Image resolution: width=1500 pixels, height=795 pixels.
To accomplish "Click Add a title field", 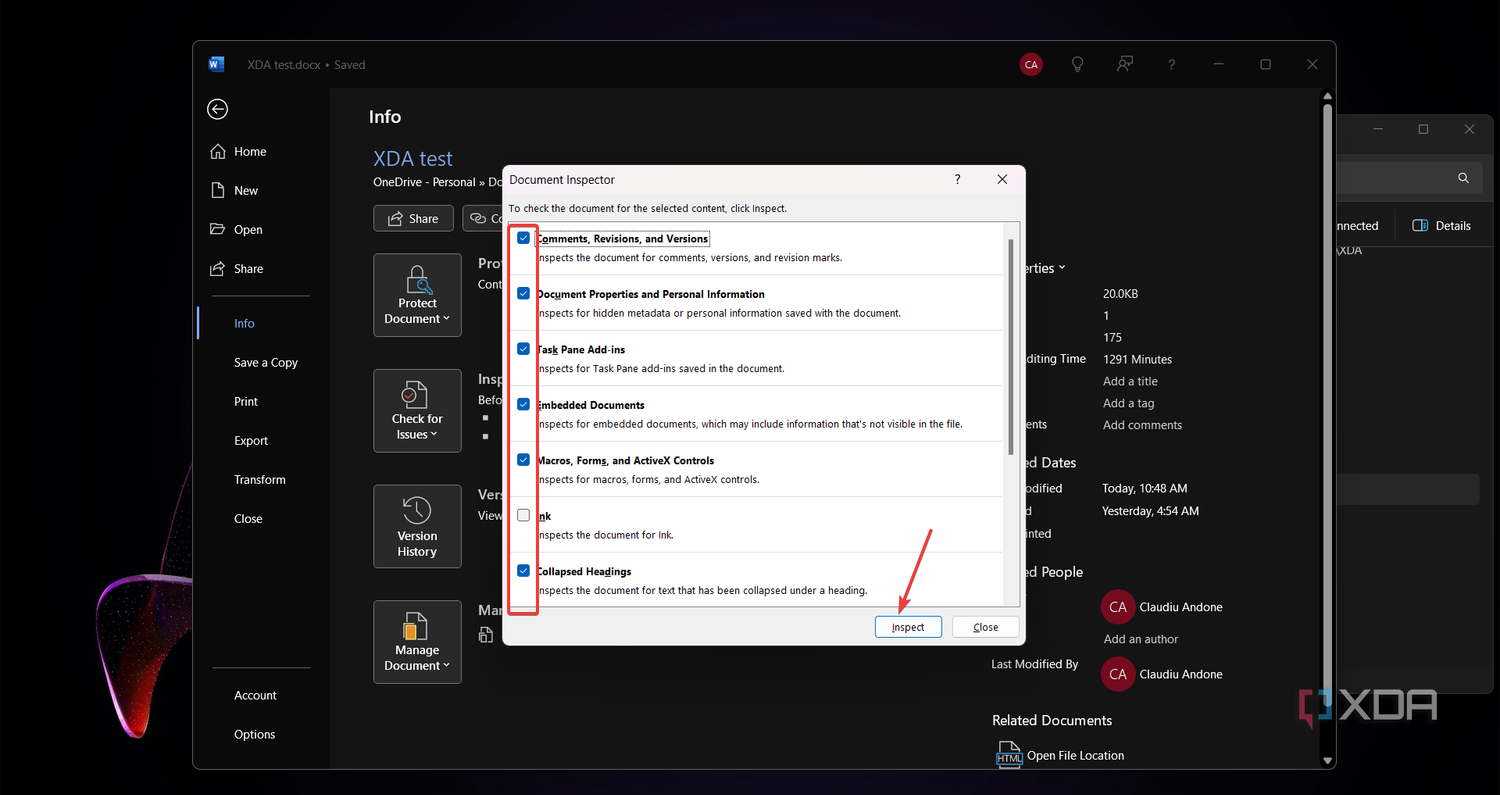I will pos(1130,381).
